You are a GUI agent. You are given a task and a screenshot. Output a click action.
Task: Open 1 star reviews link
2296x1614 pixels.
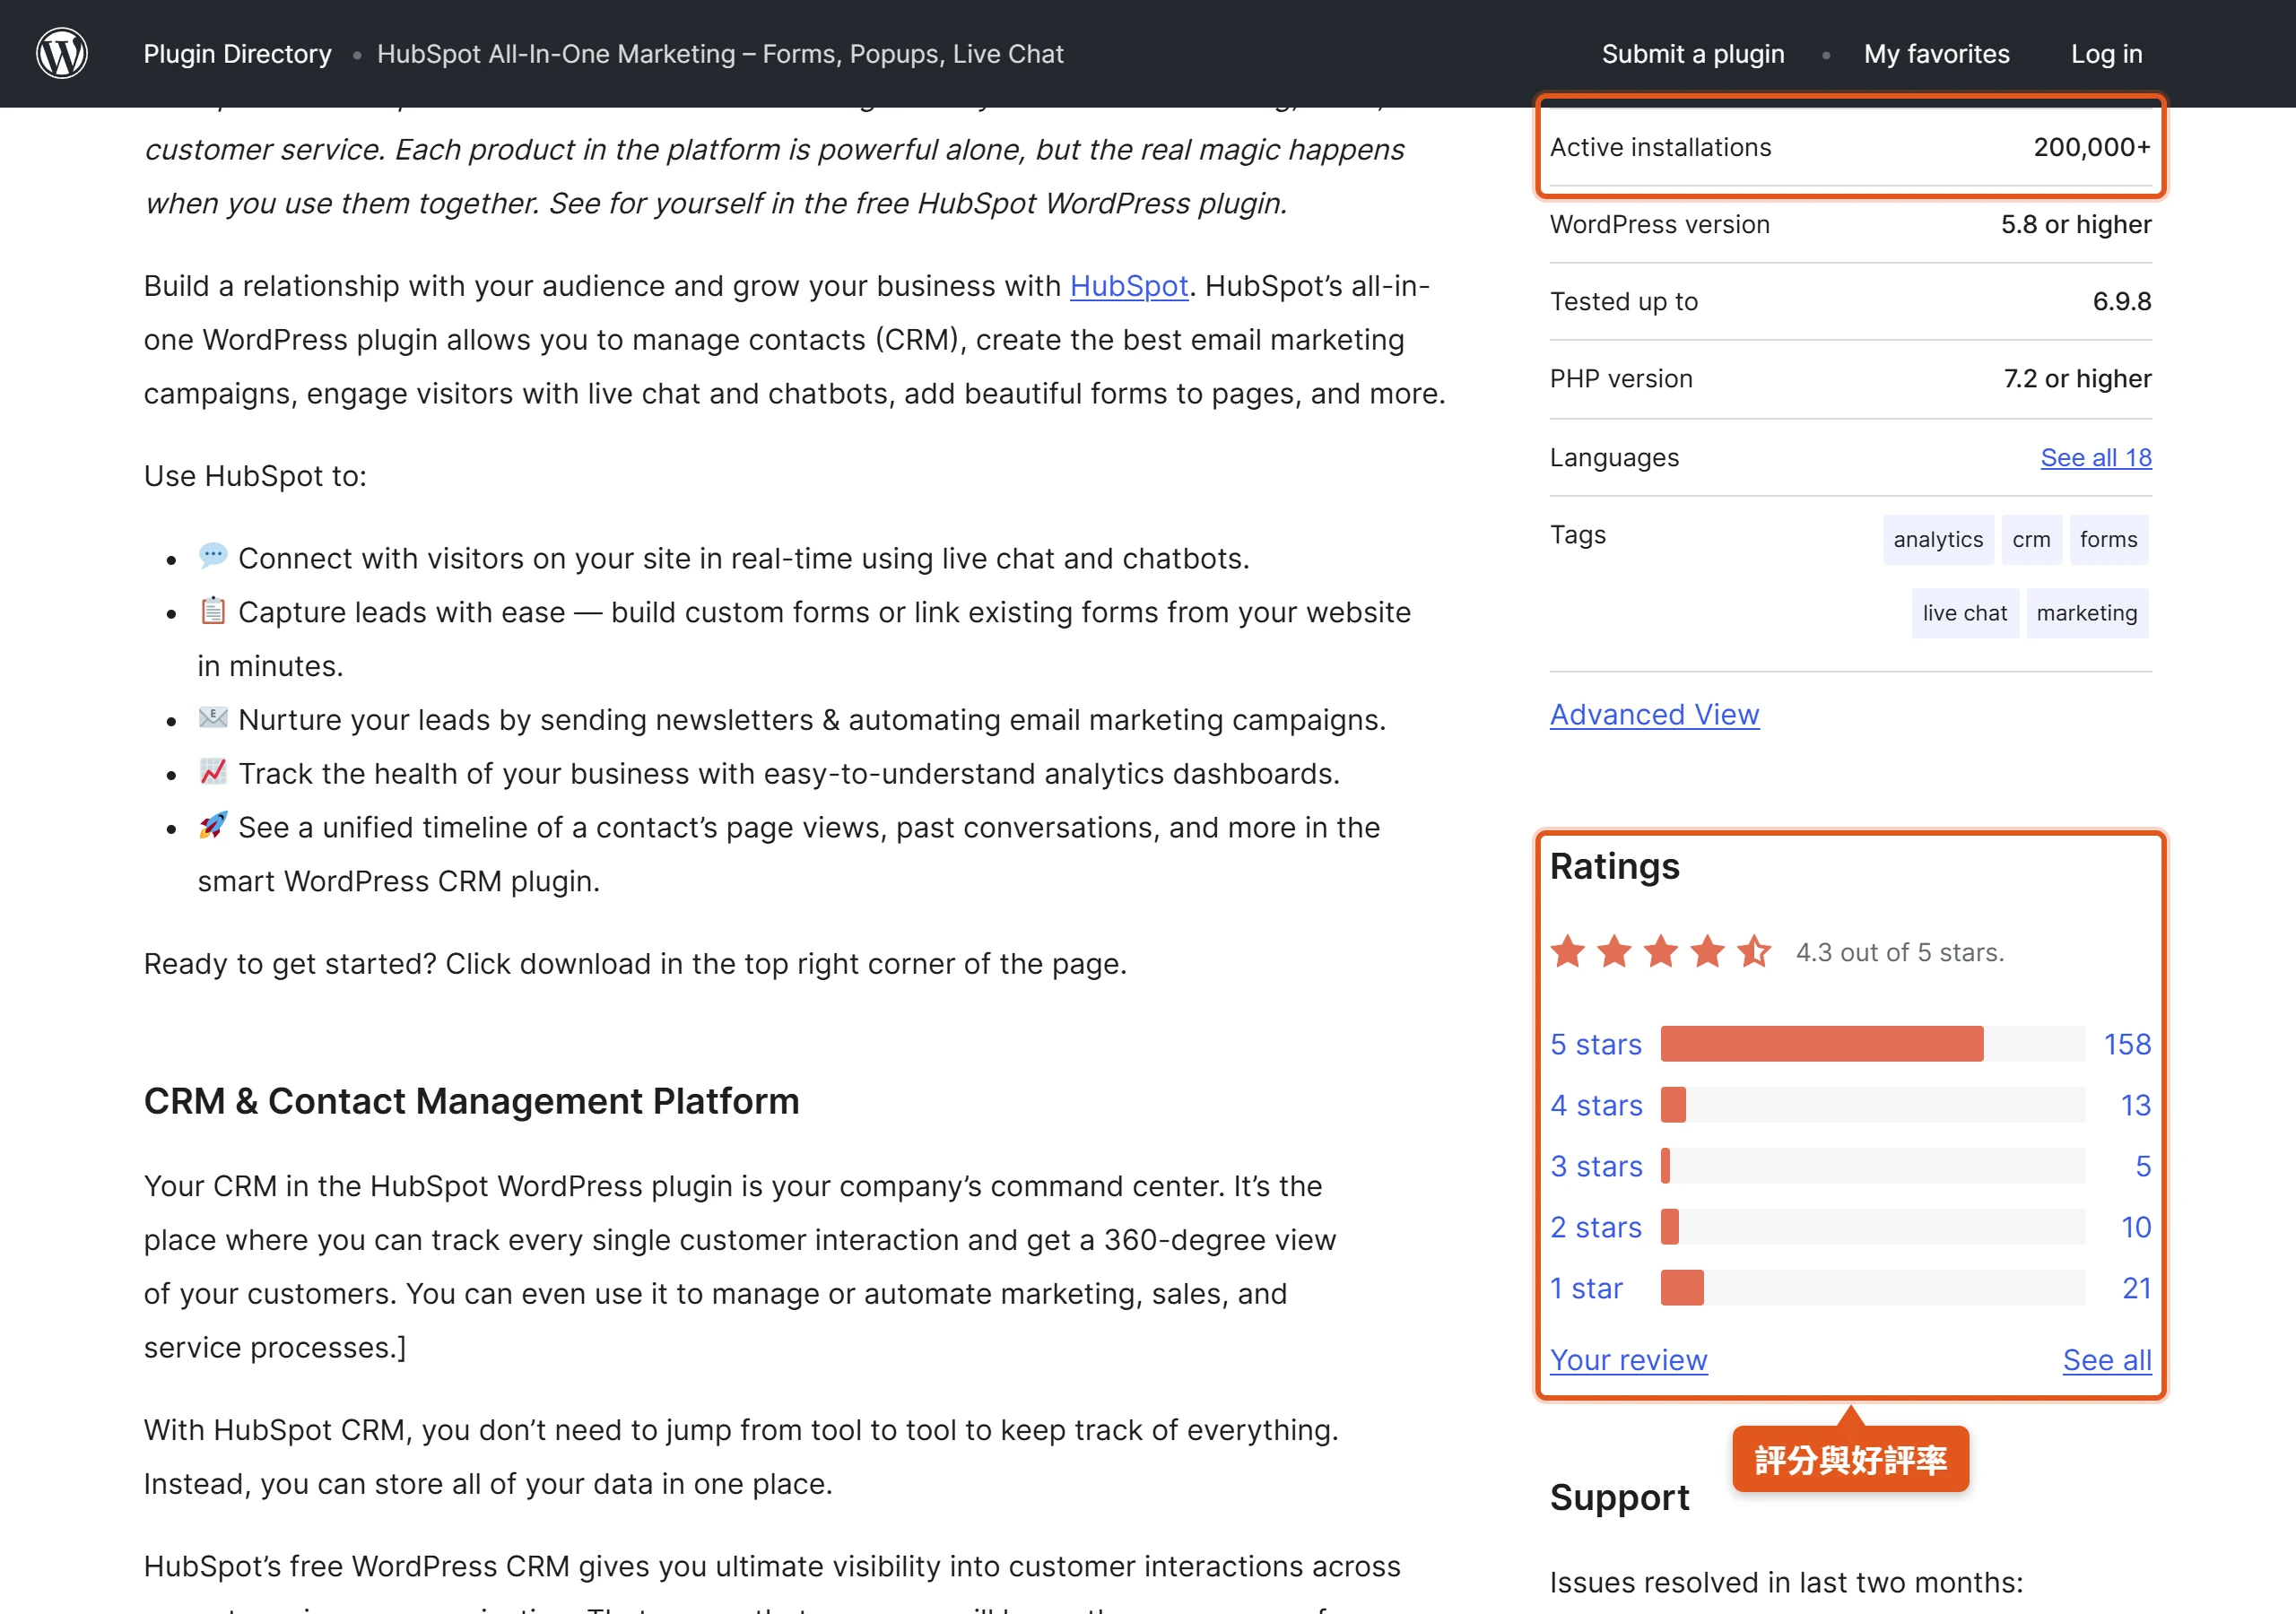tap(1586, 1288)
